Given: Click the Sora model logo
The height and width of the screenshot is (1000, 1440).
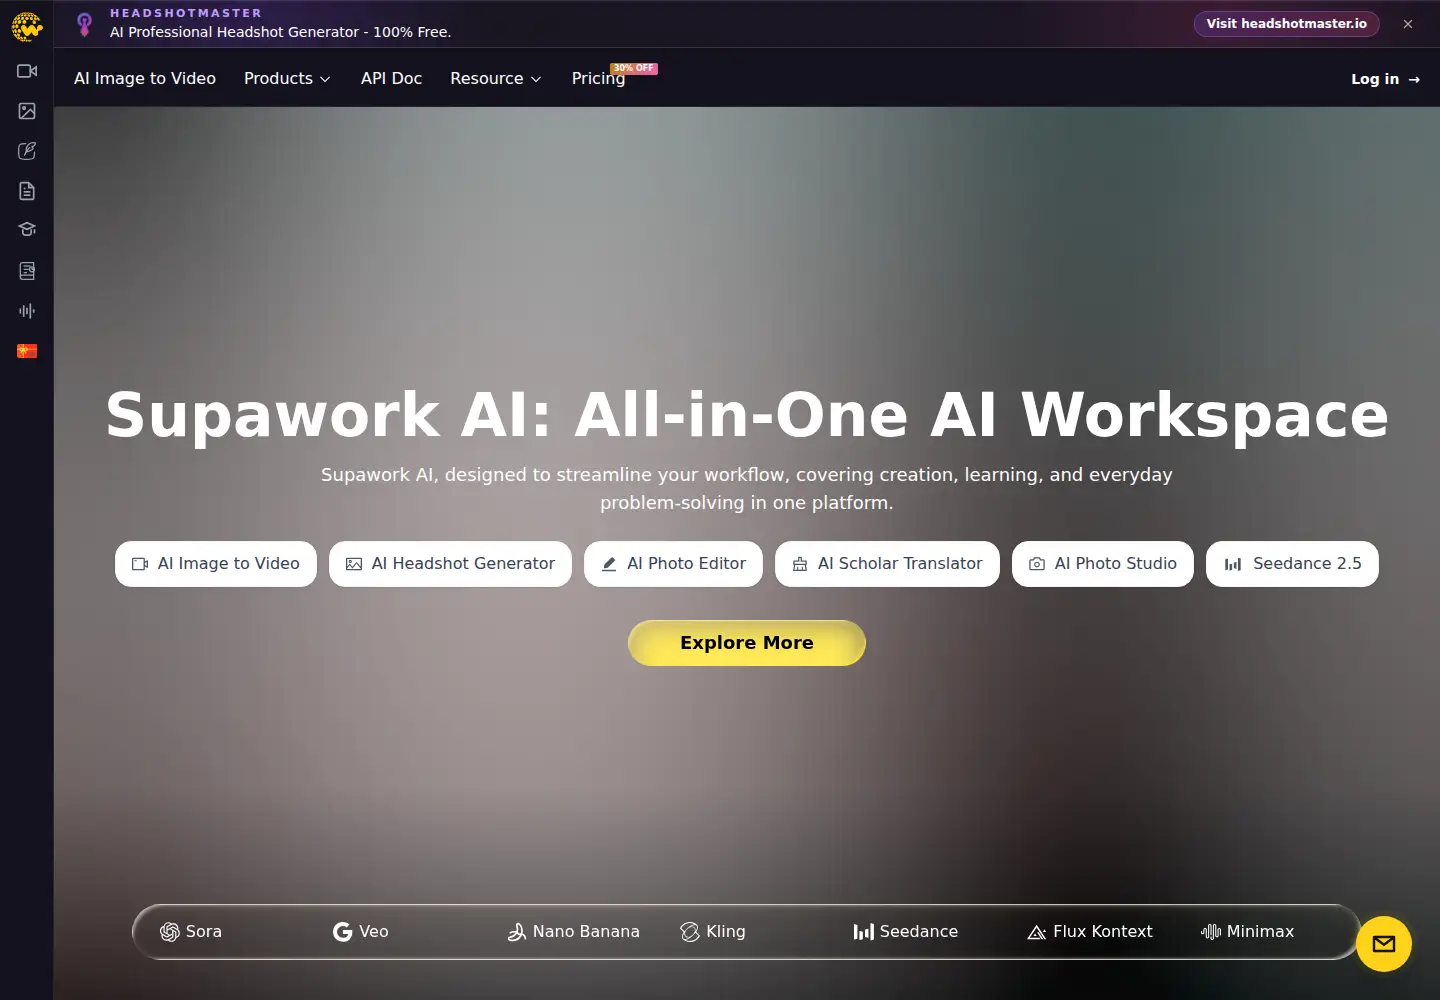Looking at the screenshot, I should click(x=169, y=932).
